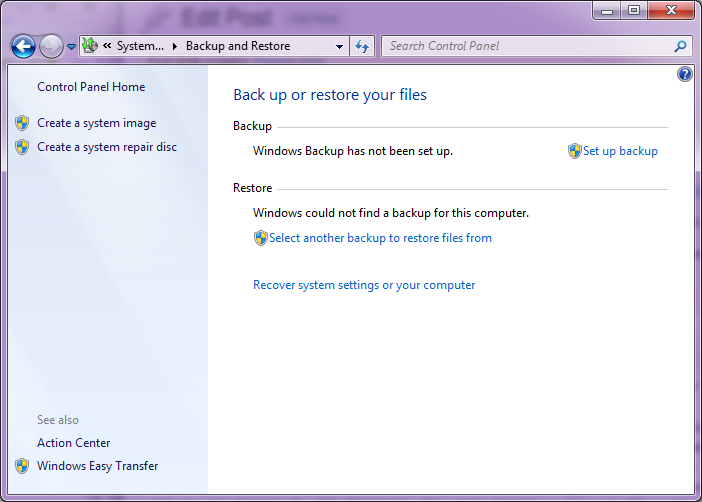The image size is (702, 502).
Task: Click 'Windows Backup has not been set up.' text
Action: [353, 151]
